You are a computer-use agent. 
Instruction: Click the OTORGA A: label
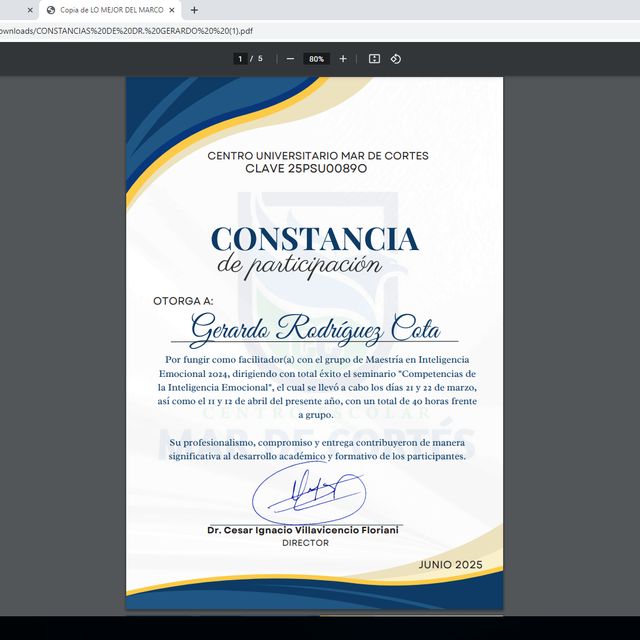[x=183, y=301]
